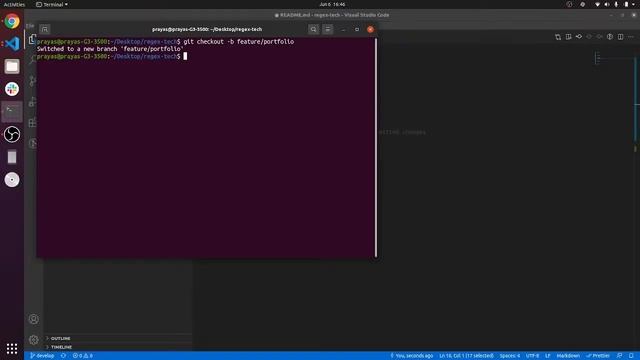Click the new tab icon in terminal title bar
This screenshot has height=360, width=640.
pos(44,29)
